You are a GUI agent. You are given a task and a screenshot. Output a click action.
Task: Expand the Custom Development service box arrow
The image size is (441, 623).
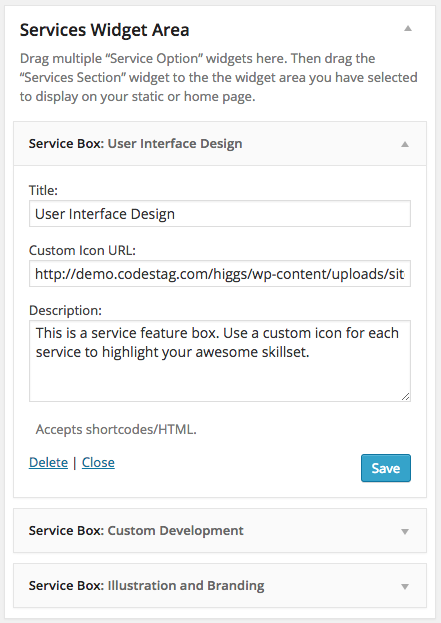pyautogui.click(x=405, y=532)
